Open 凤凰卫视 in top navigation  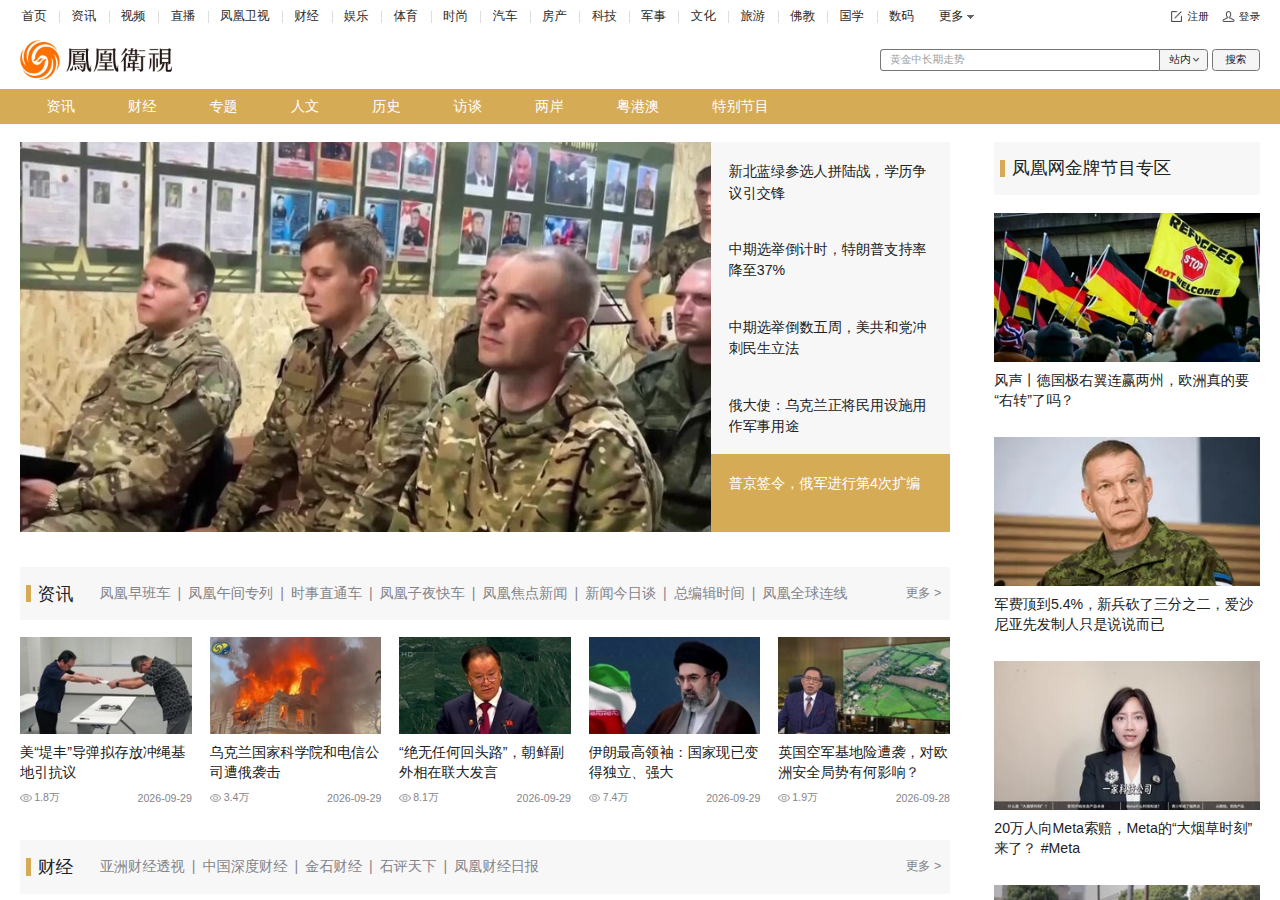coord(245,16)
